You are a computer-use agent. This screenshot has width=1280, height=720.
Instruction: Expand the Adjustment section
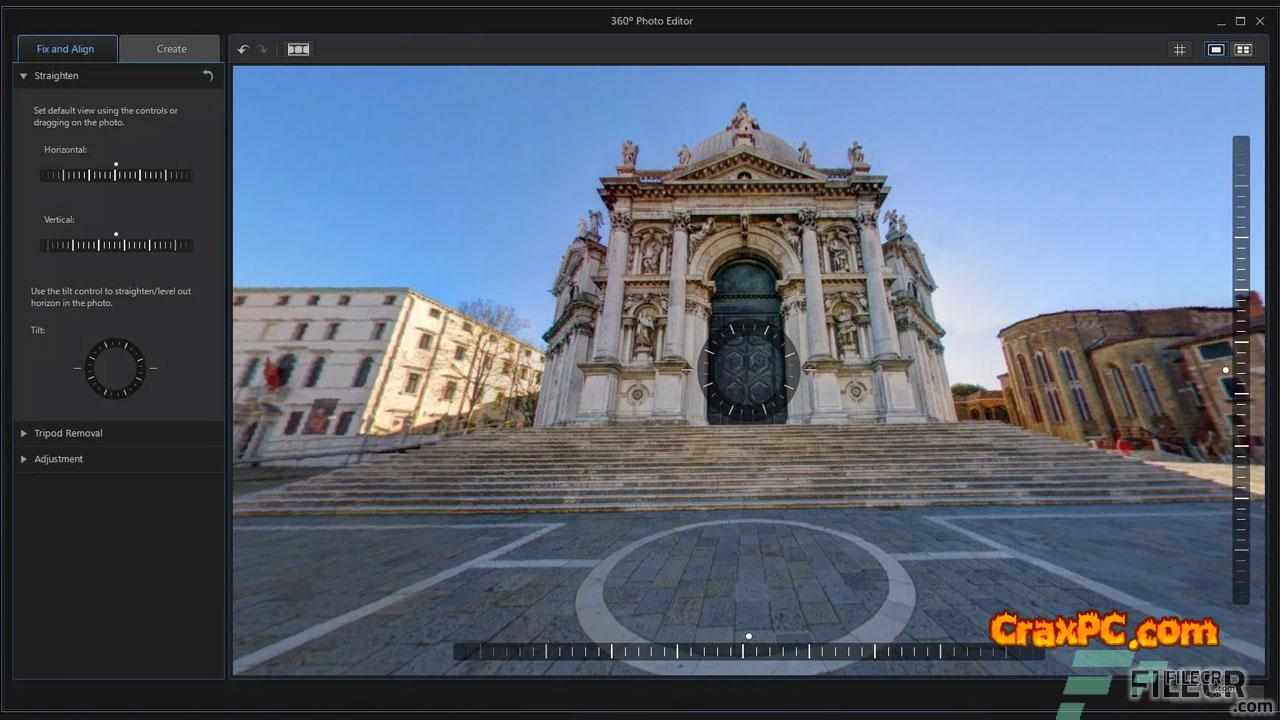[x=23, y=459]
